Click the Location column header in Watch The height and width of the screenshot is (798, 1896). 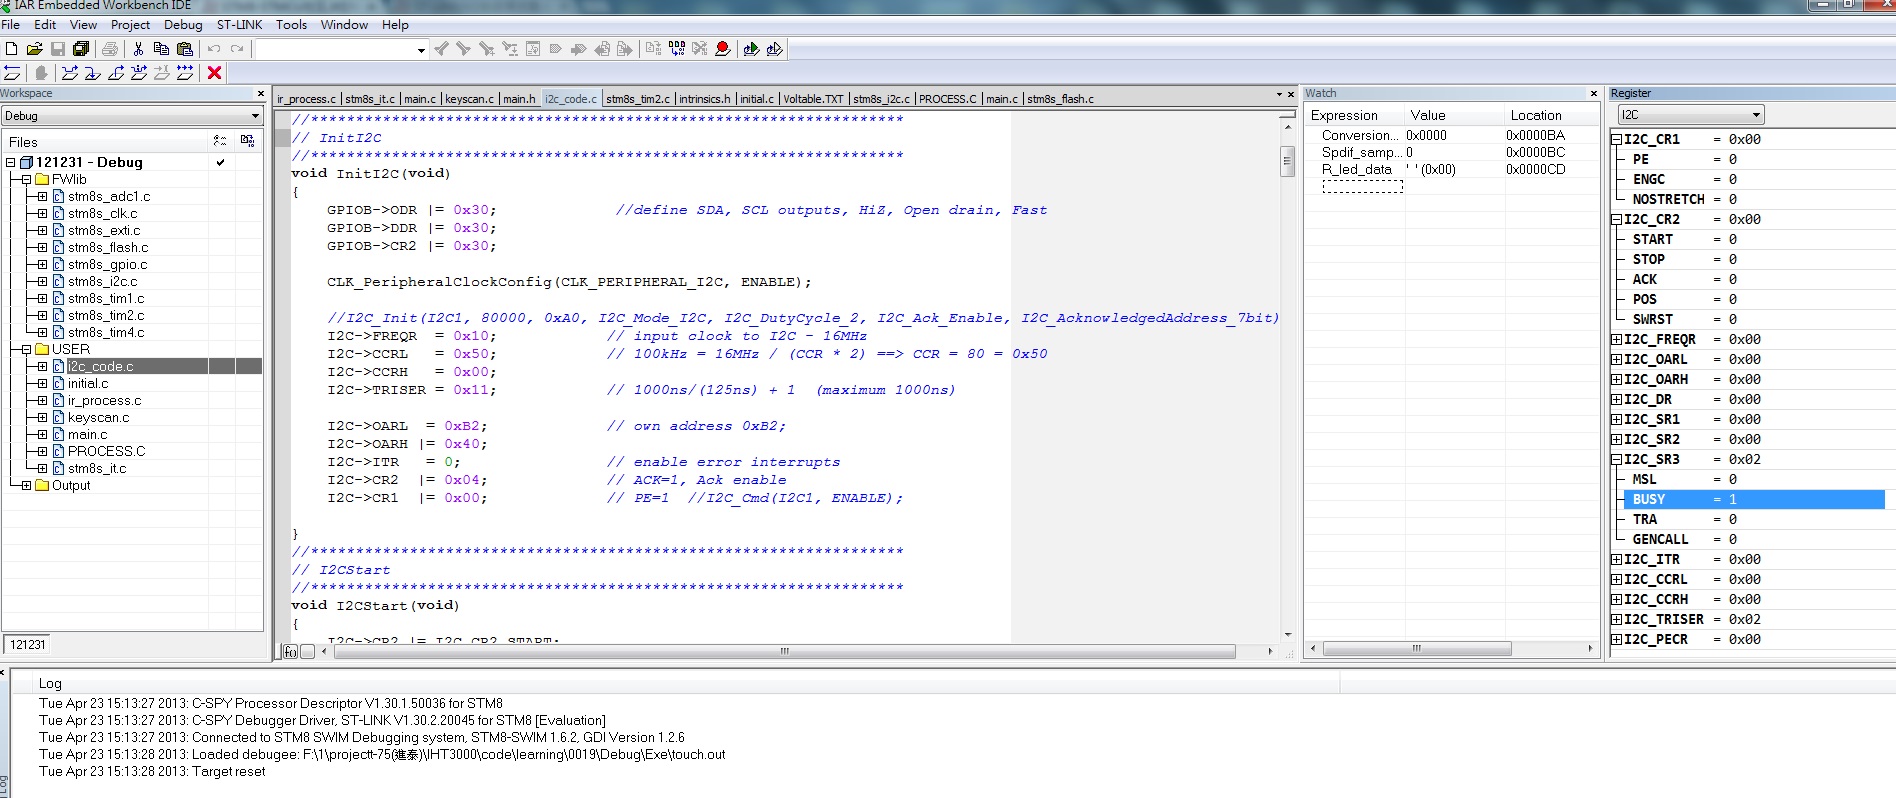[1550, 115]
